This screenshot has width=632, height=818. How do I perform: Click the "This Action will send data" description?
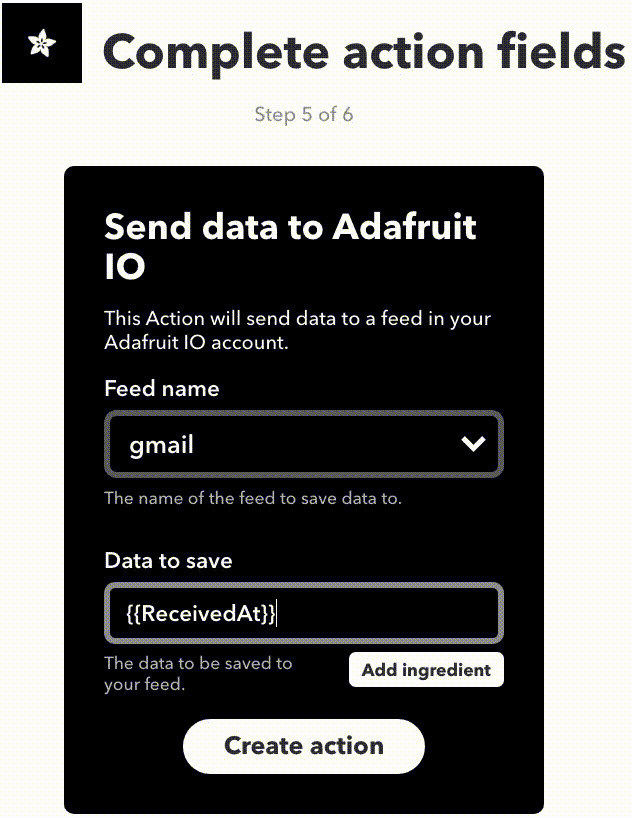(297, 319)
